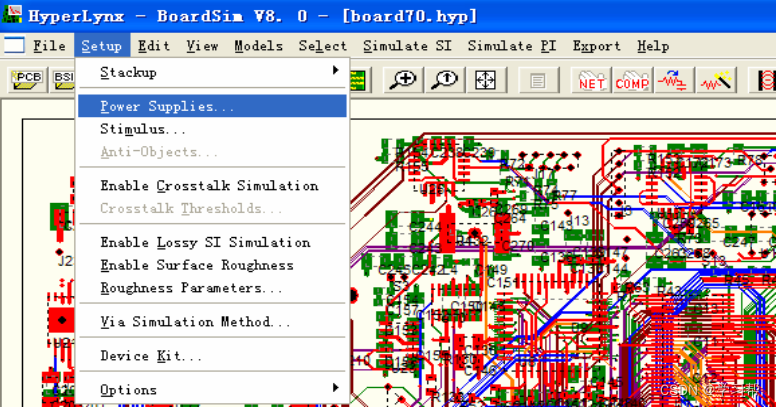
Task: Click the grayed report page toolbar icon
Action: point(538,80)
